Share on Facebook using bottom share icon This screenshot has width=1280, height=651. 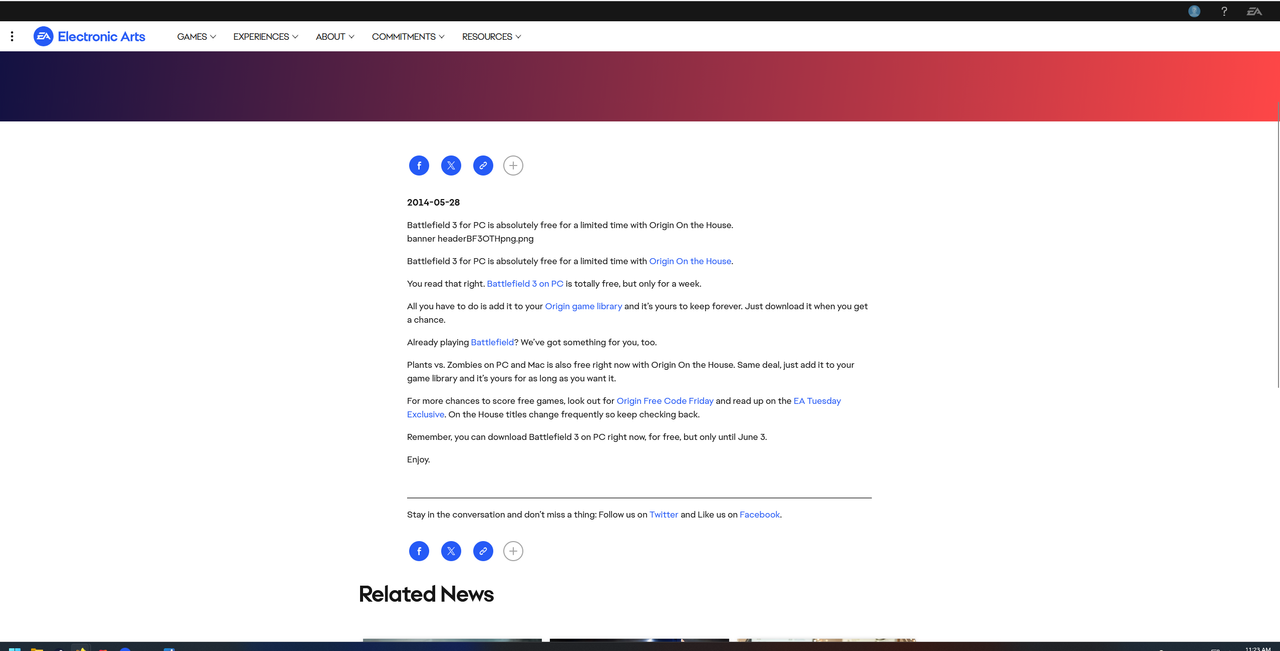coord(419,551)
